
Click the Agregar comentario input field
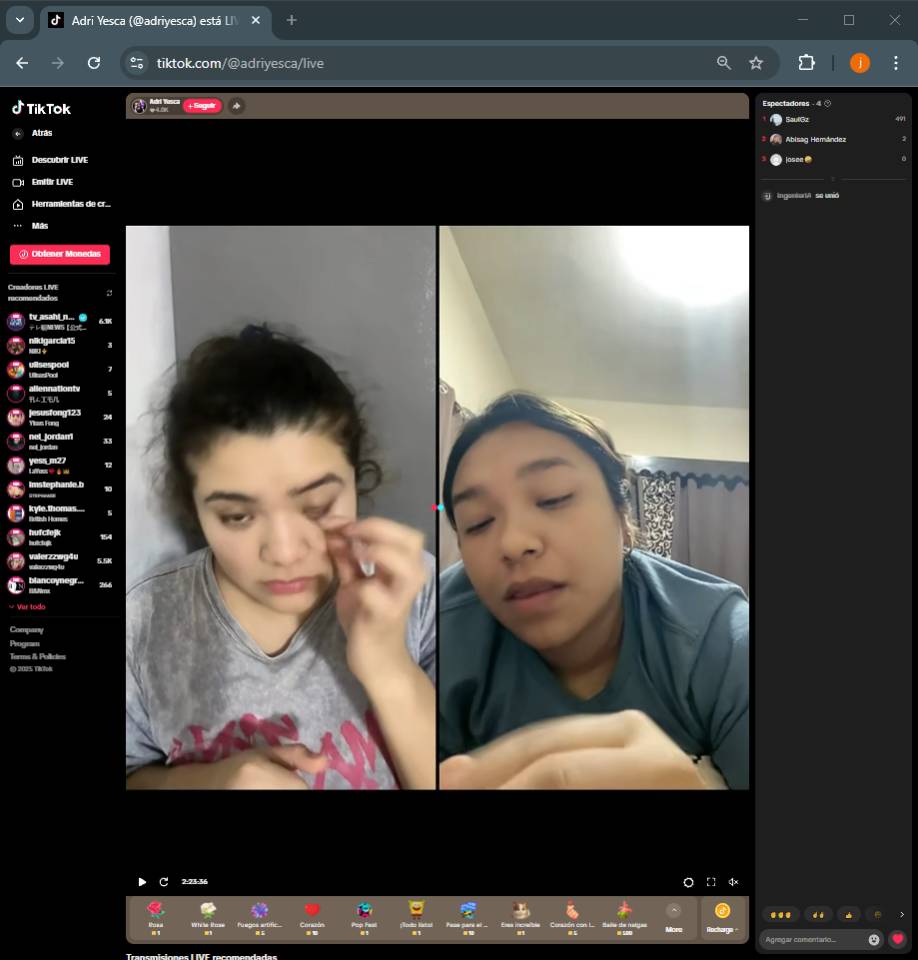pyautogui.click(x=814, y=939)
